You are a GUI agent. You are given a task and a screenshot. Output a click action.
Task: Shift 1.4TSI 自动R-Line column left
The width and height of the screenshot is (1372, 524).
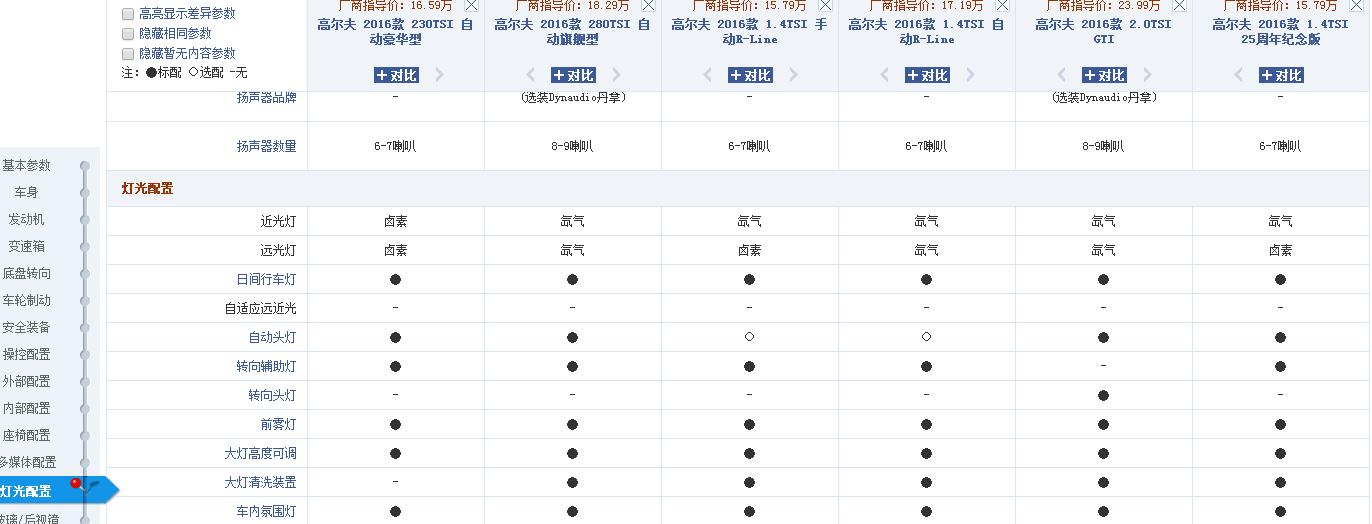(885, 75)
